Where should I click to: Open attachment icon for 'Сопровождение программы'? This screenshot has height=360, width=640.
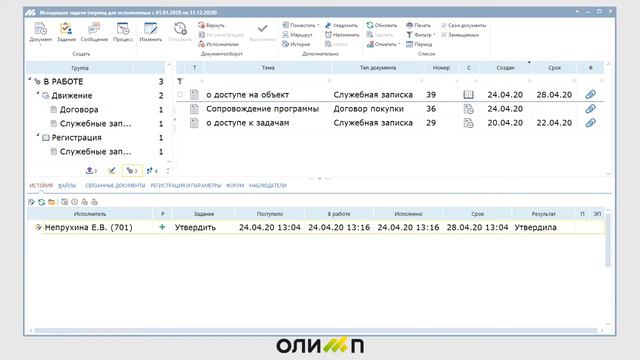[590, 109]
